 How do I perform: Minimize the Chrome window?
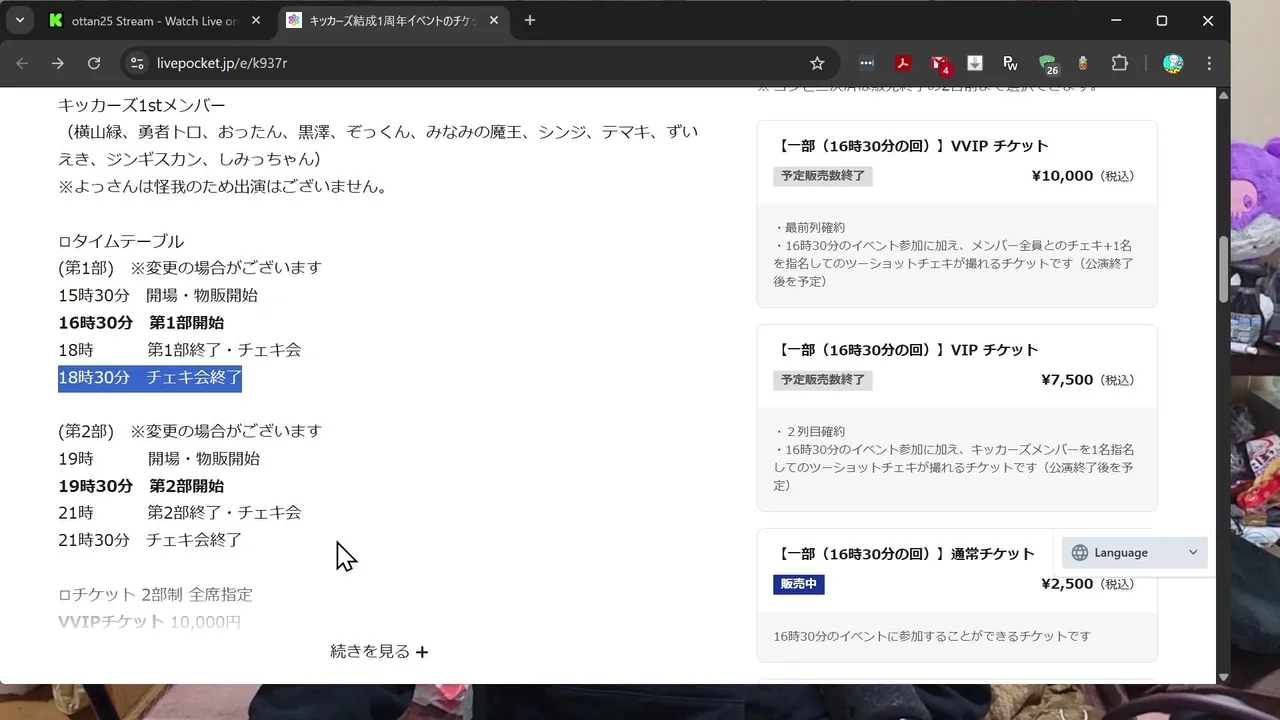pos(1116,20)
